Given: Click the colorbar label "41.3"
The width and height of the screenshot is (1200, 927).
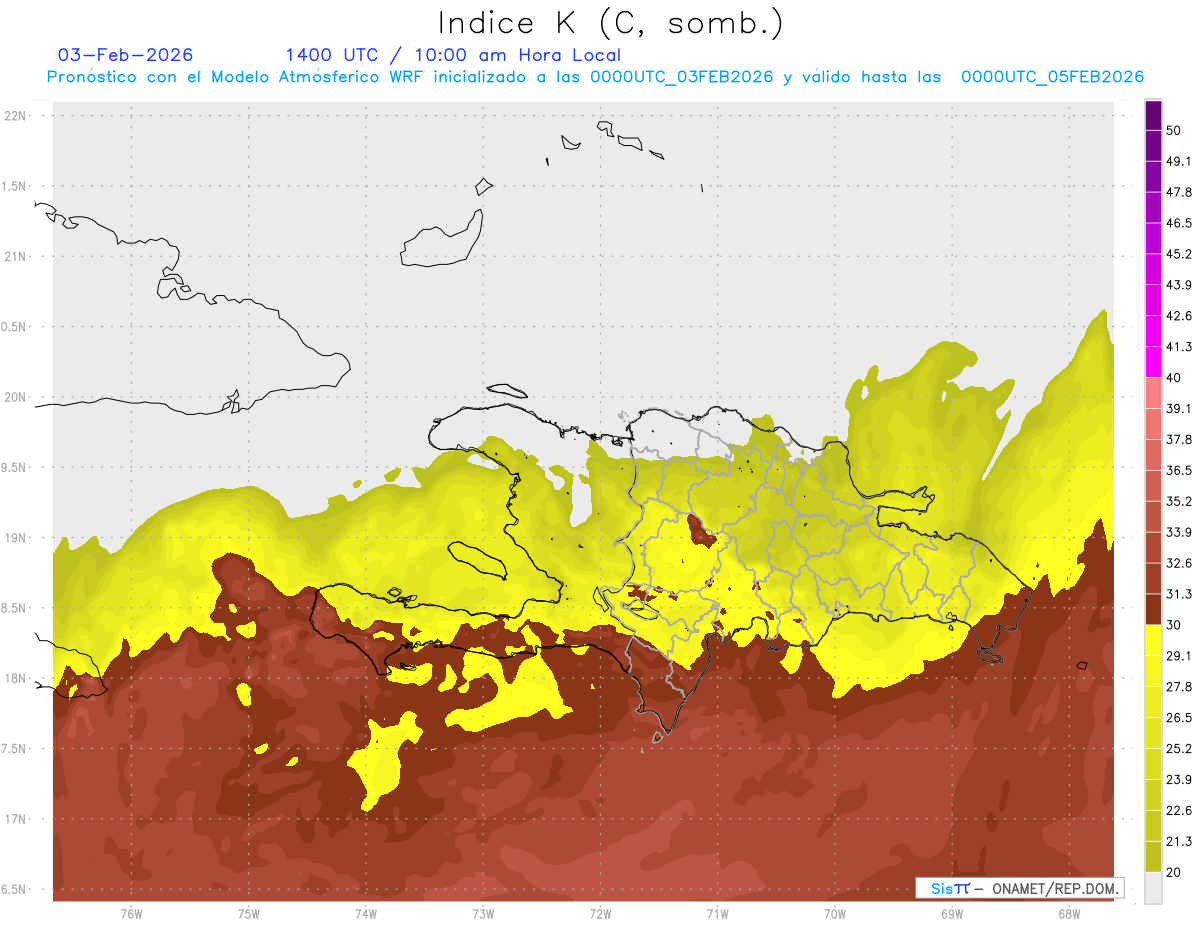Looking at the screenshot, I should 1179,347.
